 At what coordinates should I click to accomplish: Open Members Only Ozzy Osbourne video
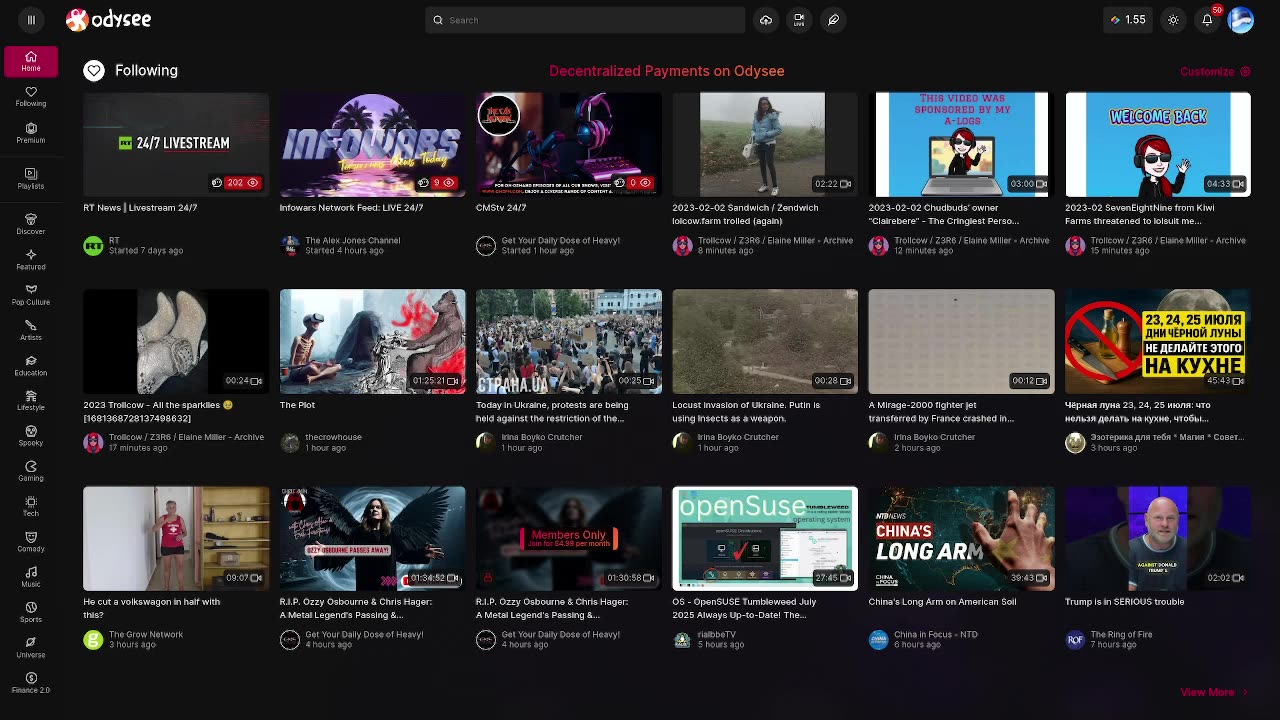[569, 538]
